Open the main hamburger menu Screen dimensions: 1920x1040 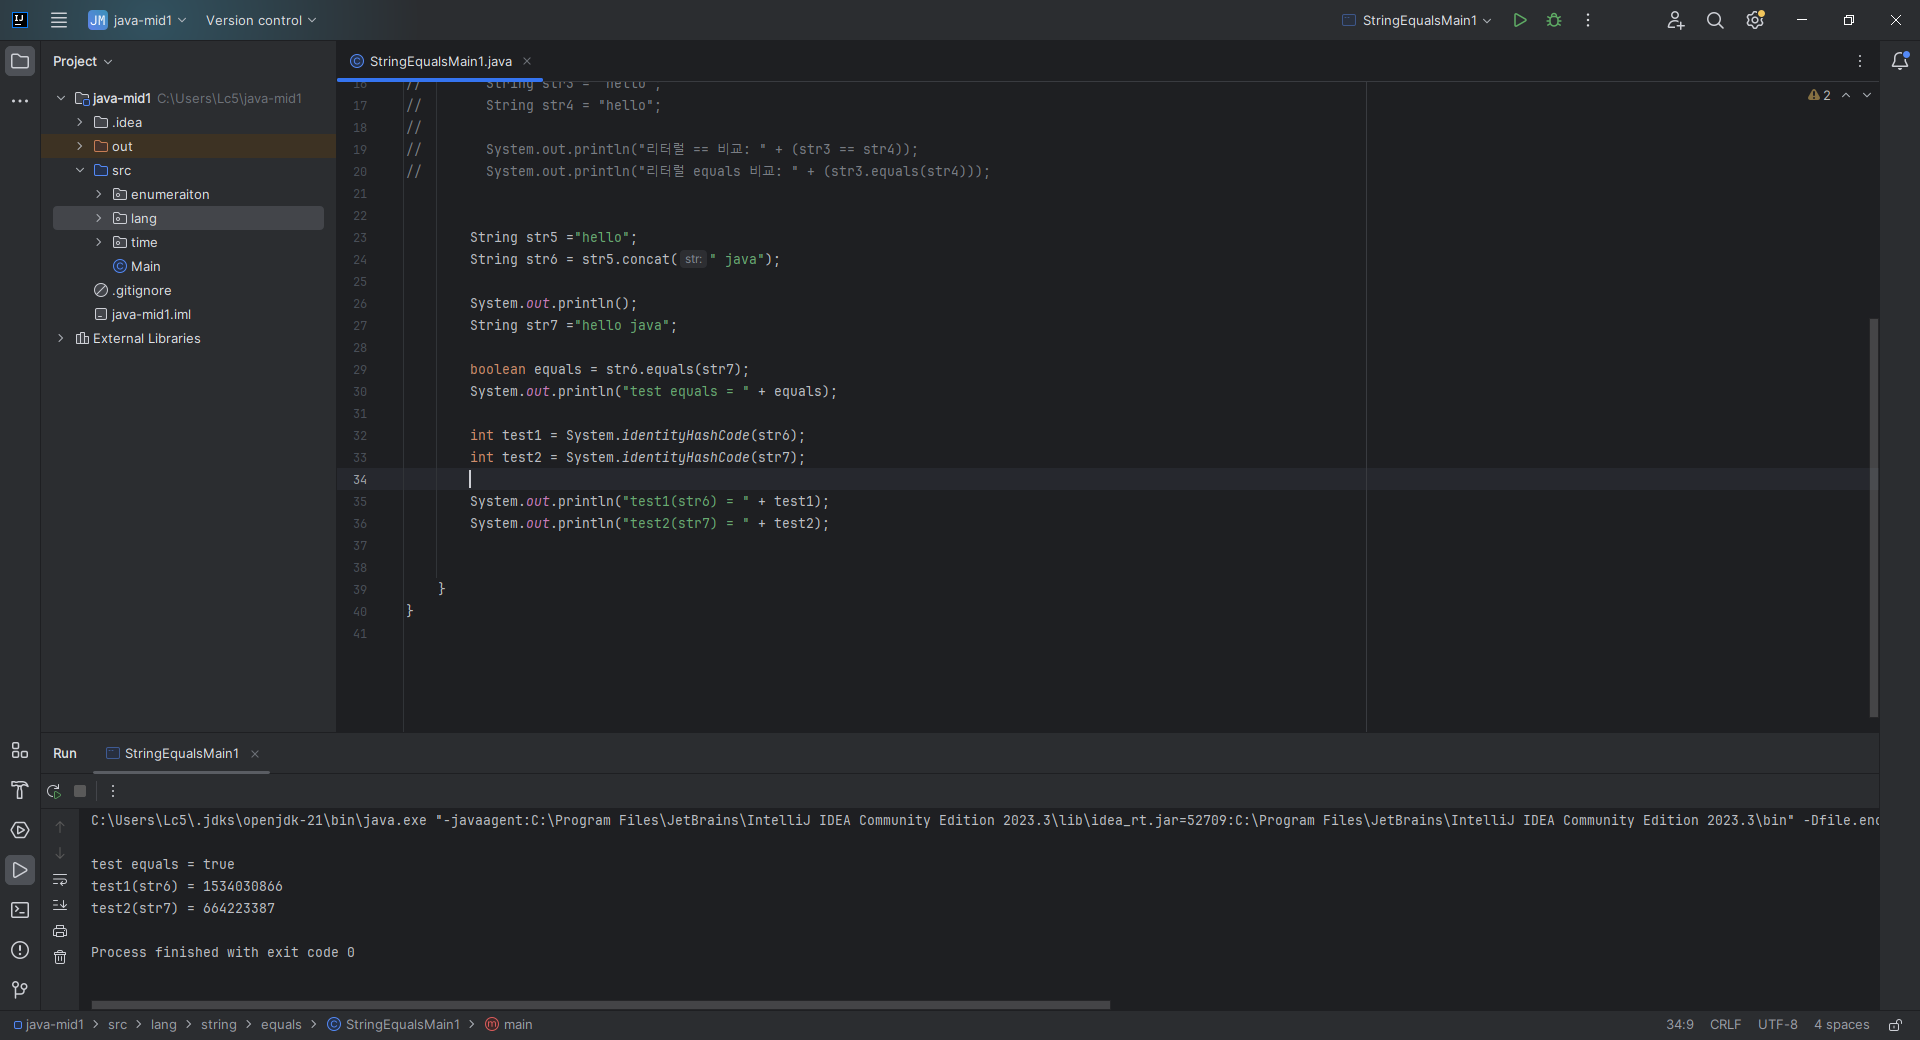coord(59,20)
